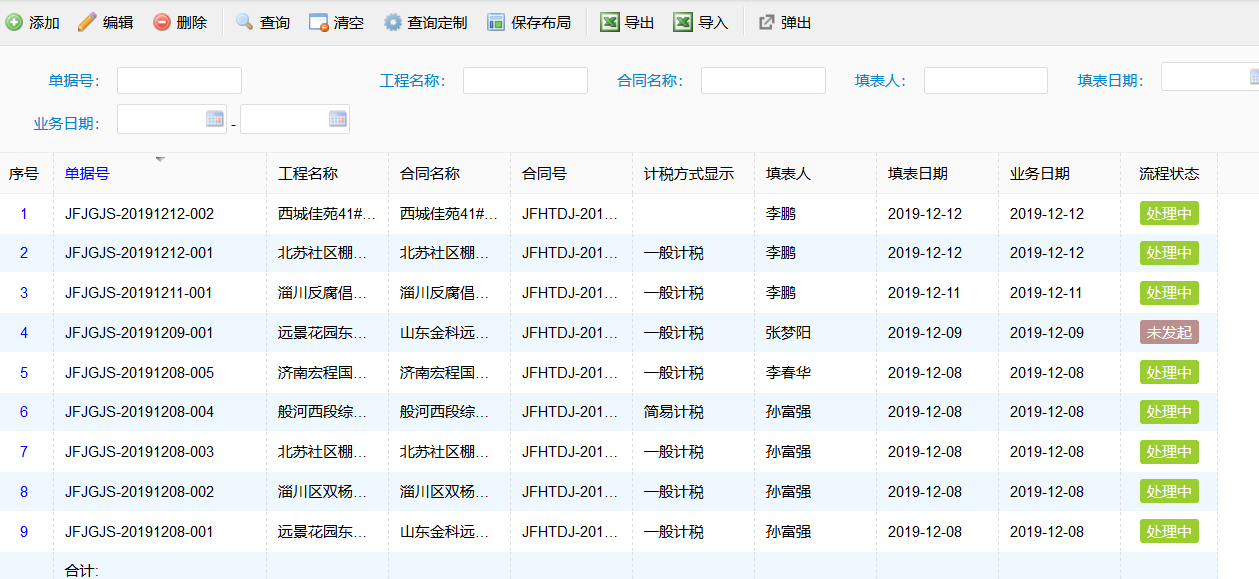Click the 合计 summary cell
1259x579 pixels.
click(x=81, y=570)
